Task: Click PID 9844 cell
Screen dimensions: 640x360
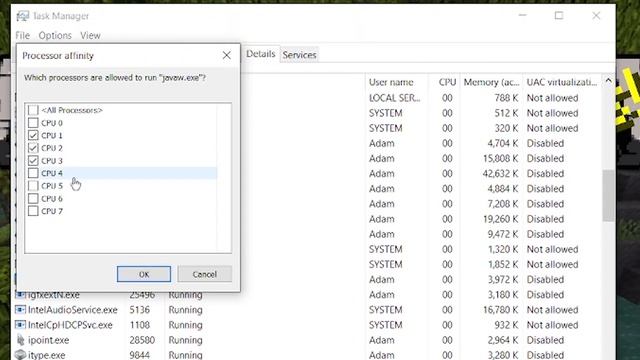Action: coord(140,355)
